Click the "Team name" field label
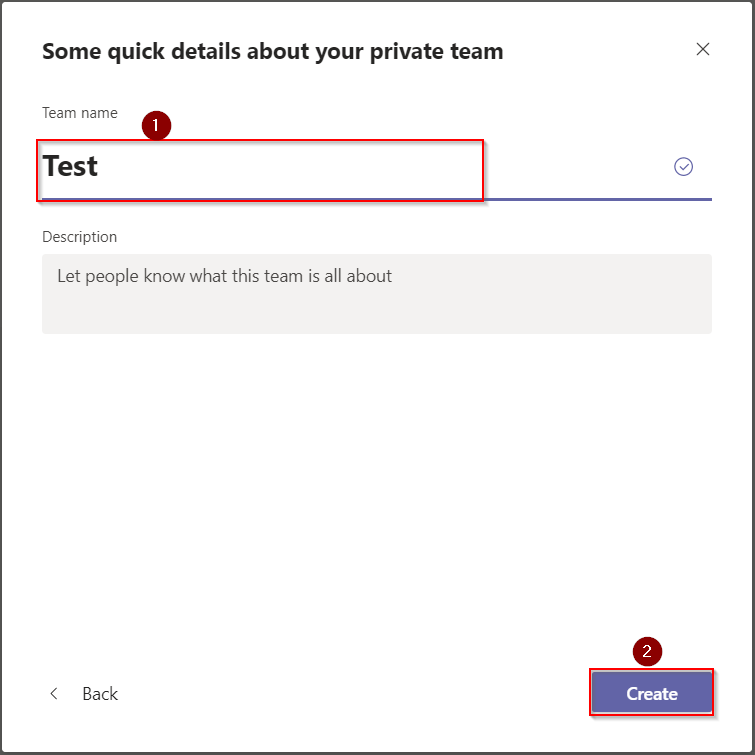 pyautogui.click(x=80, y=113)
